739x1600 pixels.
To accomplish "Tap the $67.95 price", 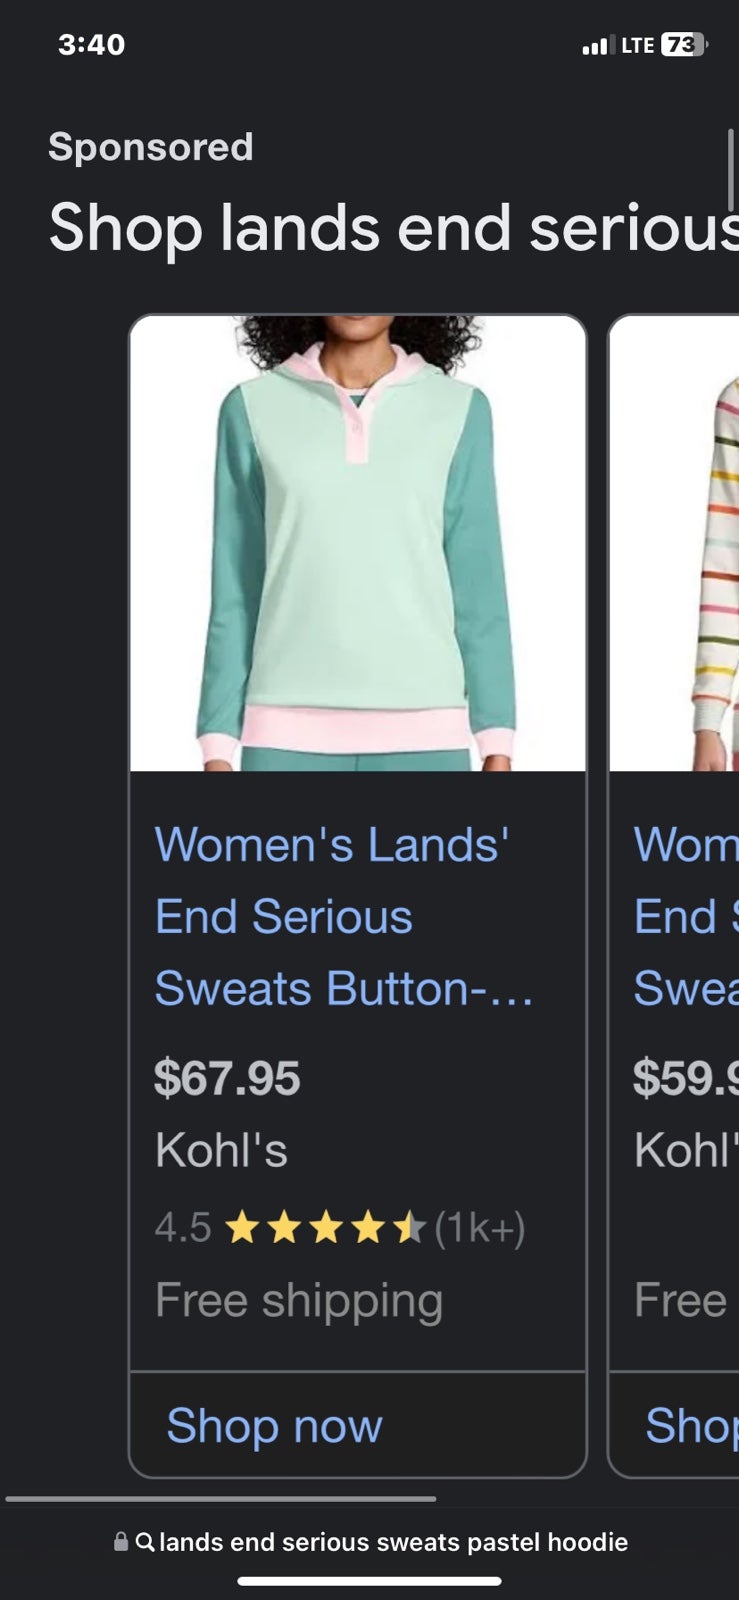I will 227,1078.
